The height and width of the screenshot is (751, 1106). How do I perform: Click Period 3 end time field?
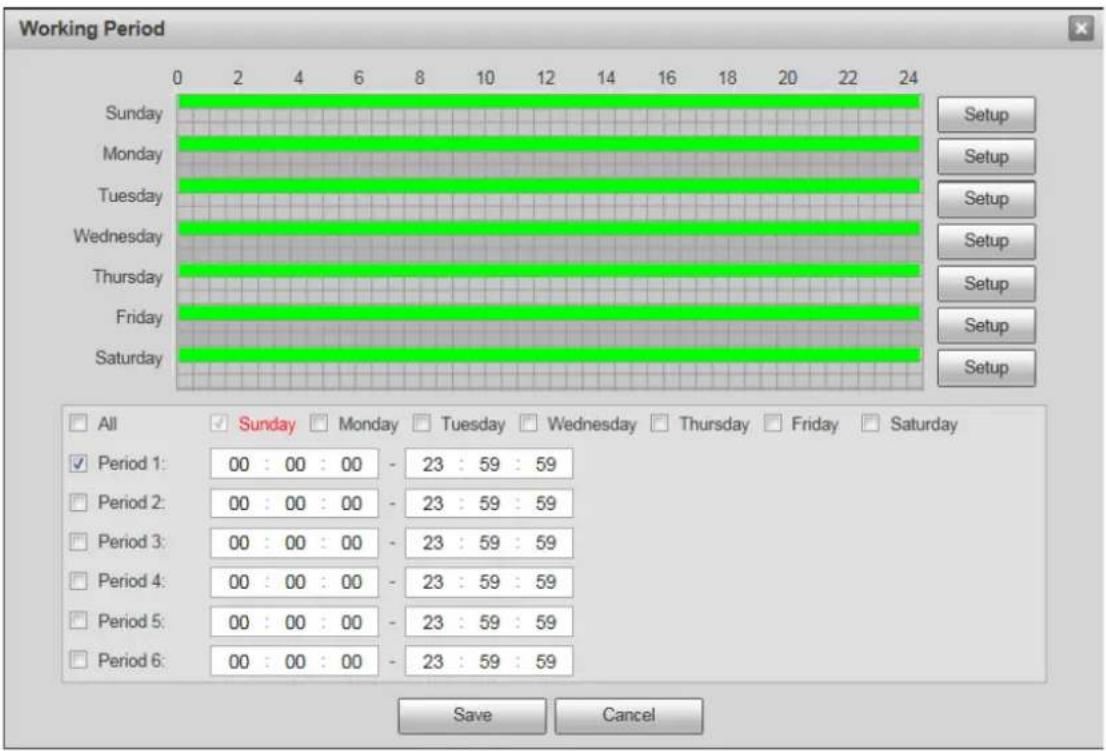[489, 543]
